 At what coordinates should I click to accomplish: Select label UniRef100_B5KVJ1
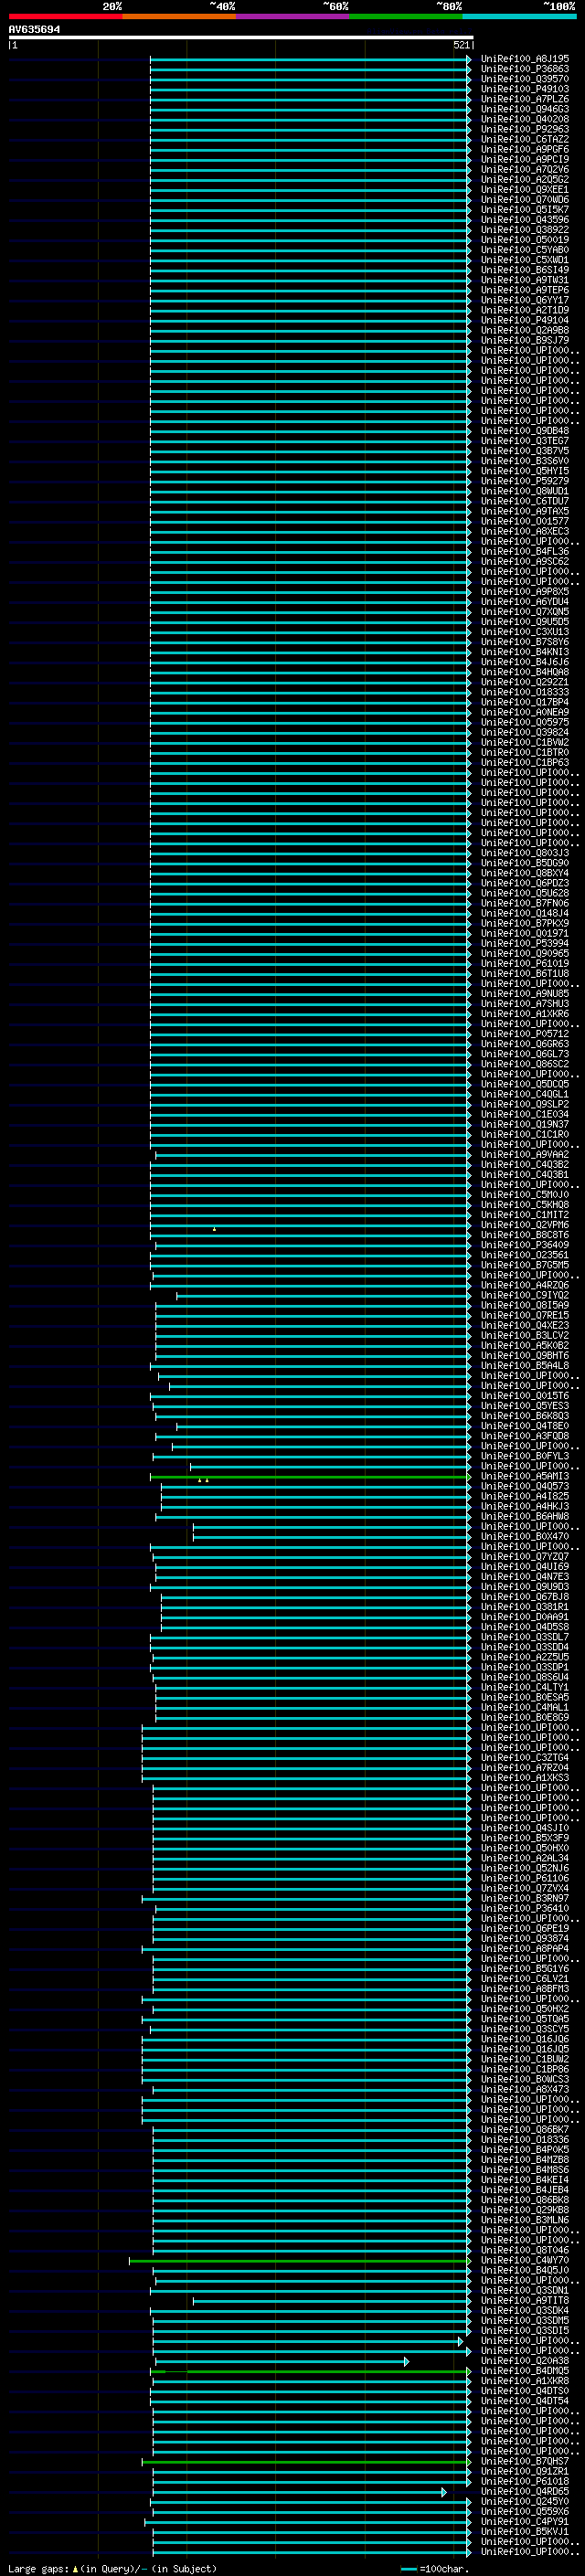525,2532
